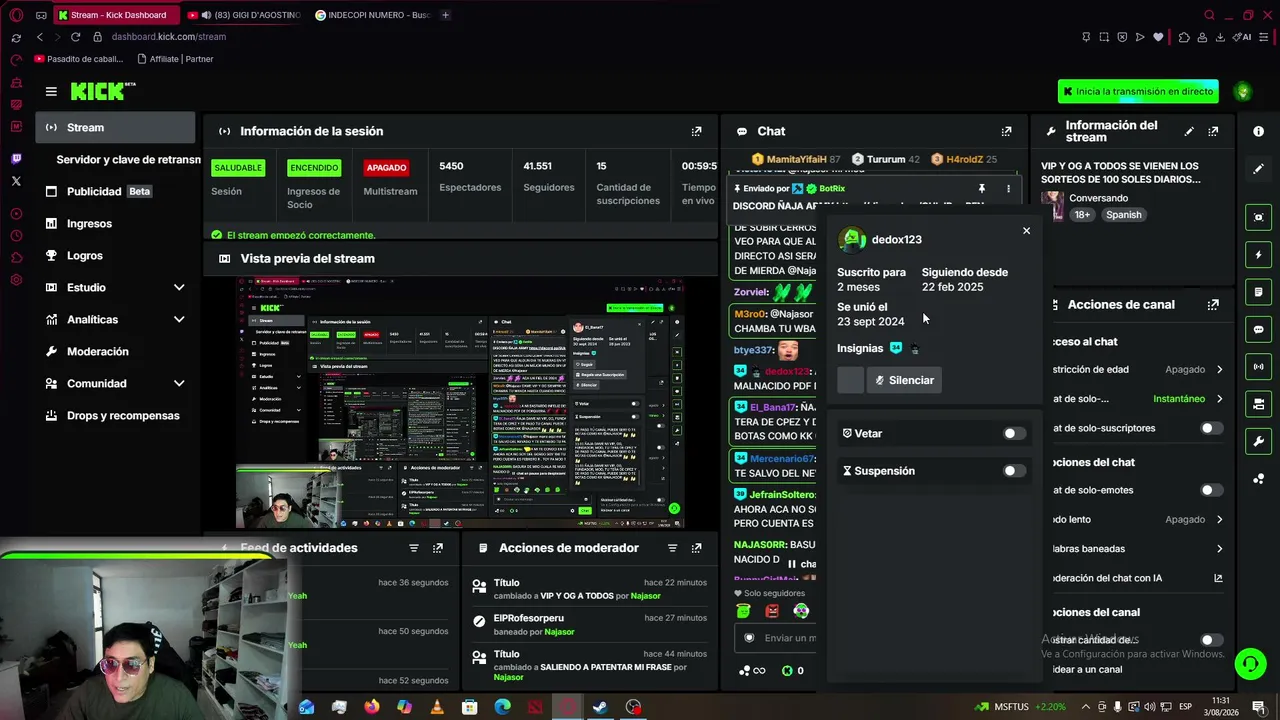The image size is (1280, 720).
Task: Unpin the BotRix pinned message
Action: point(982,188)
